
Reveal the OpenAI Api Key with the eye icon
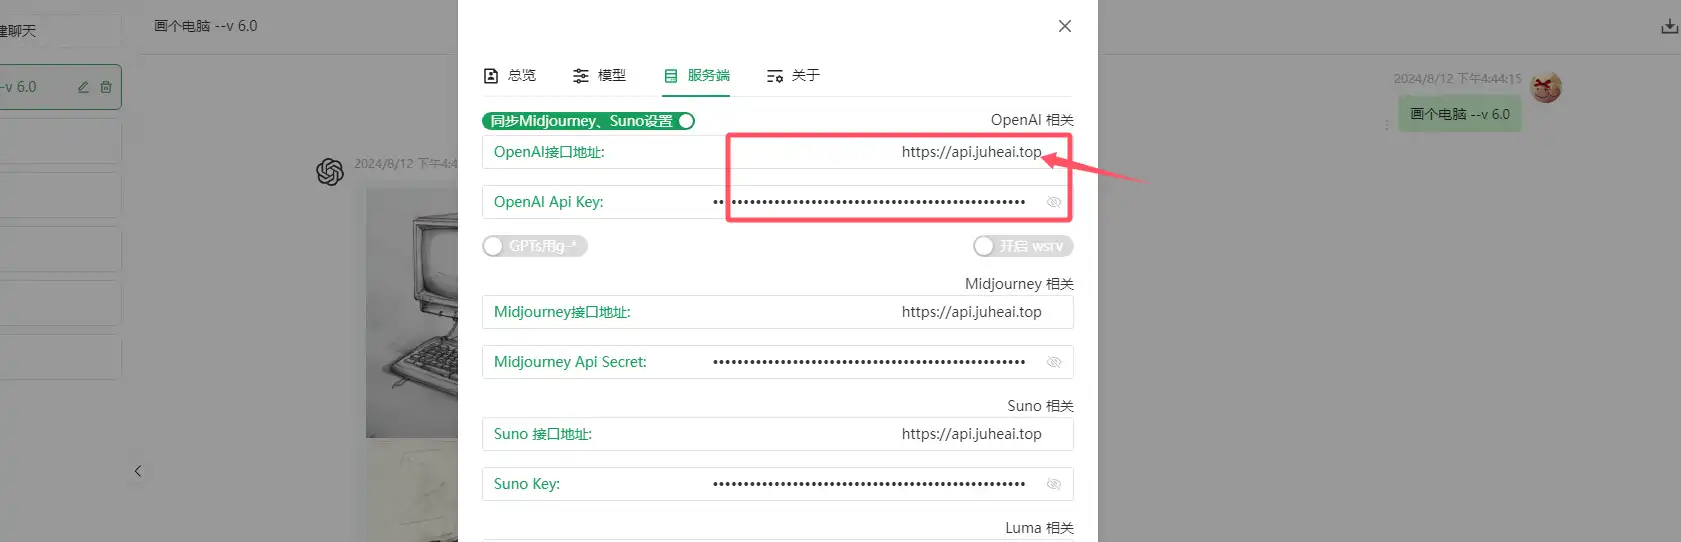[x=1053, y=202]
